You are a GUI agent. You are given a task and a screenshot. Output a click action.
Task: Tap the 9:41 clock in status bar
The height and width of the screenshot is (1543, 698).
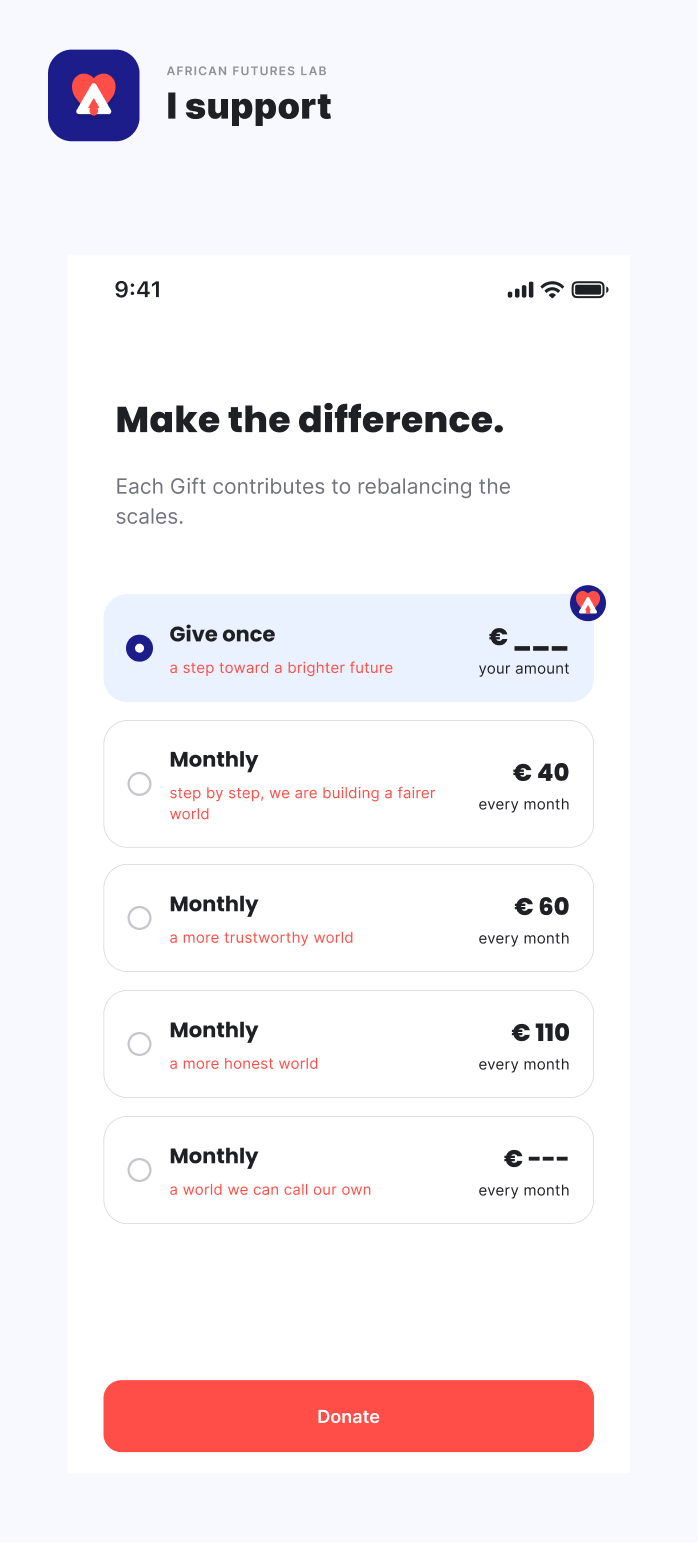click(x=138, y=290)
